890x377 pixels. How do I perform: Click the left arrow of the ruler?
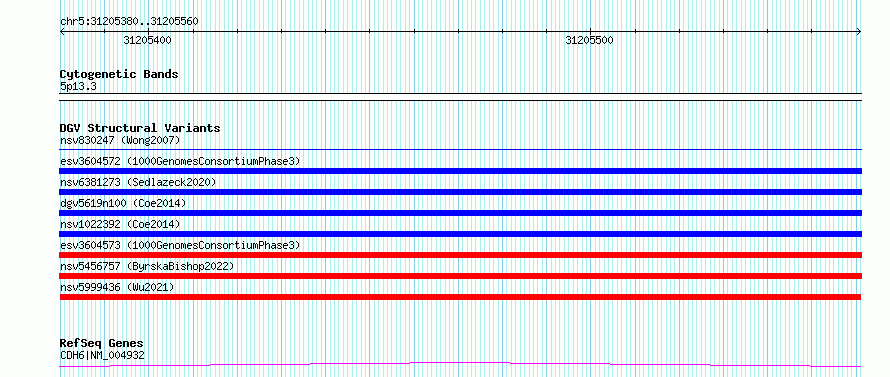[x=63, y=32]
